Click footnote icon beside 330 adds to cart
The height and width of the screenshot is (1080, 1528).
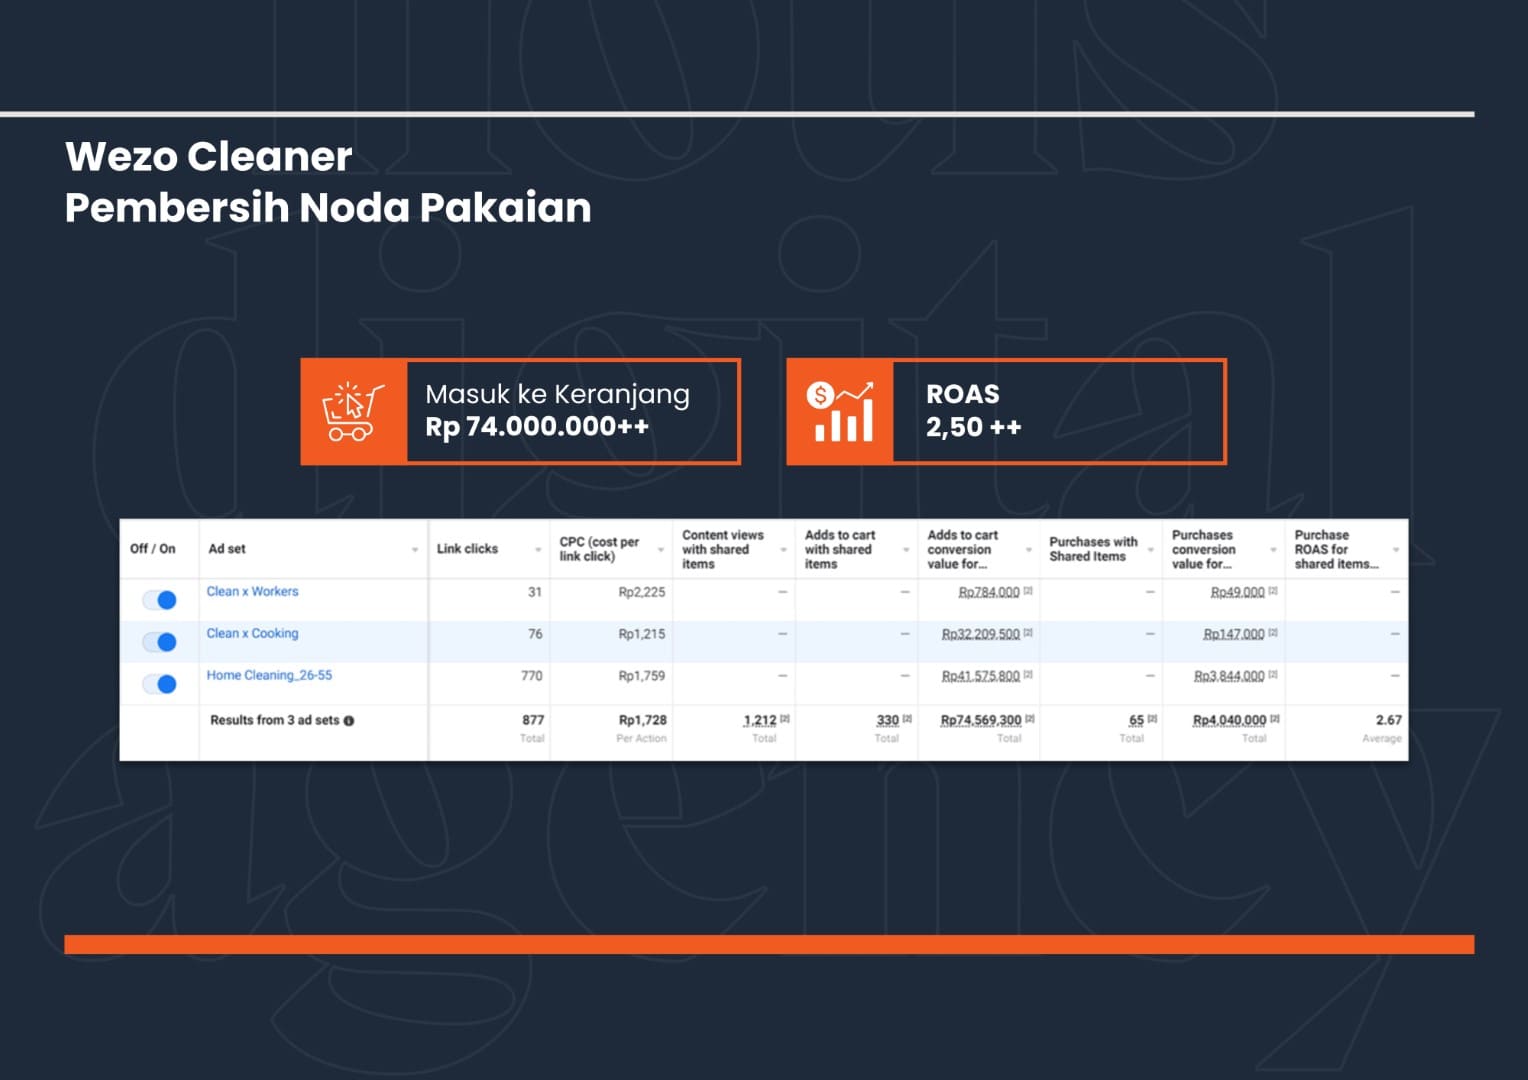pyautogui.click(x=907, y=719)
